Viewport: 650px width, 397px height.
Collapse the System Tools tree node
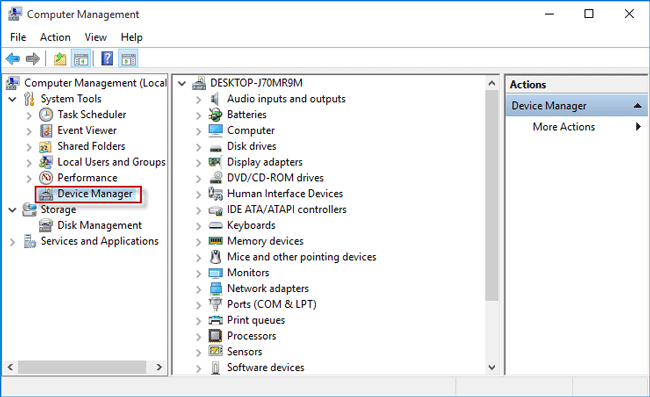point(13,99)
